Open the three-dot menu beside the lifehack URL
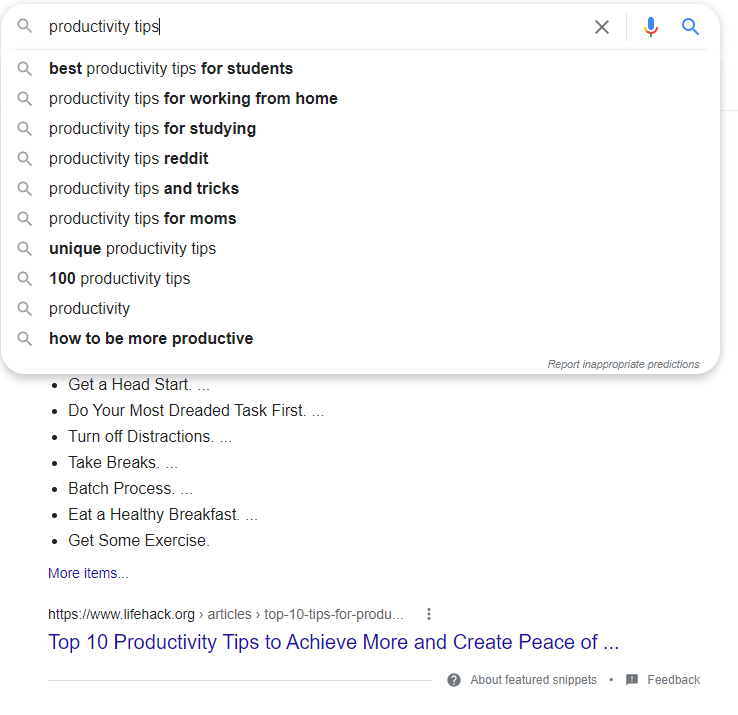The height and width of the screenshot is (715, 738). 428,614
